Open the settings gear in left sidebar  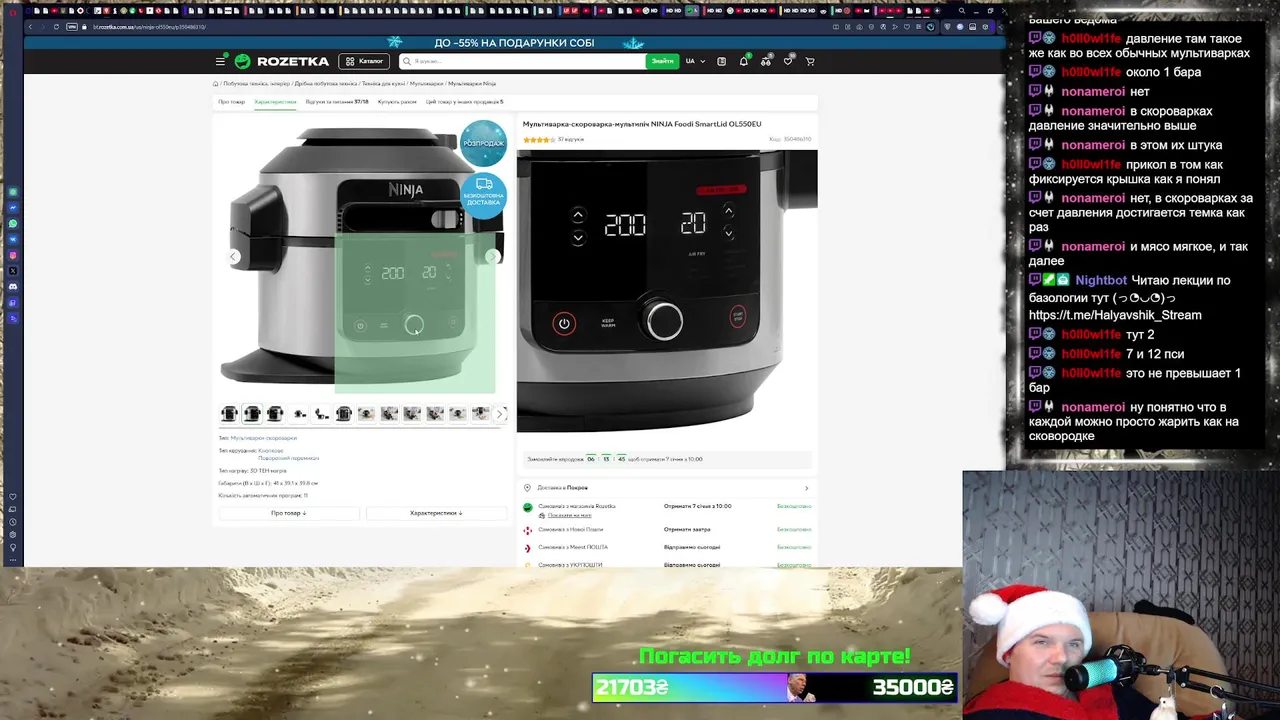click(13, 534)
